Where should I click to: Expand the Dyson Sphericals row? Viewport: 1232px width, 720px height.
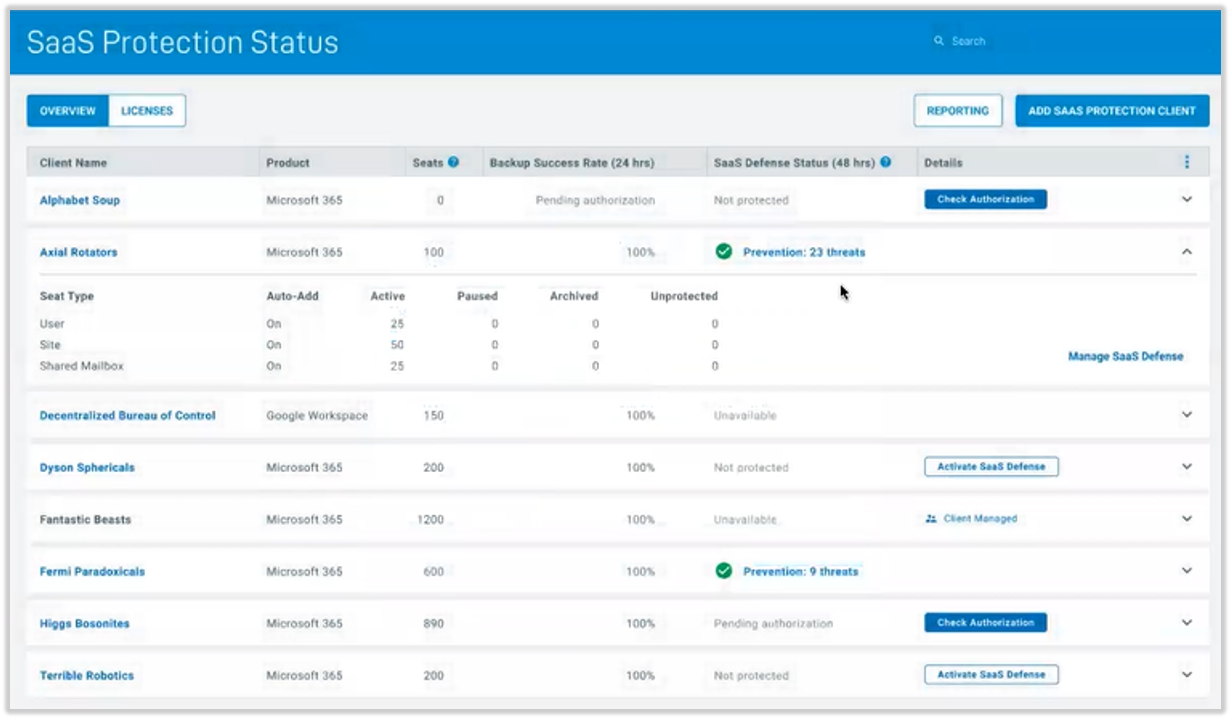click(x=1187, y=467)
